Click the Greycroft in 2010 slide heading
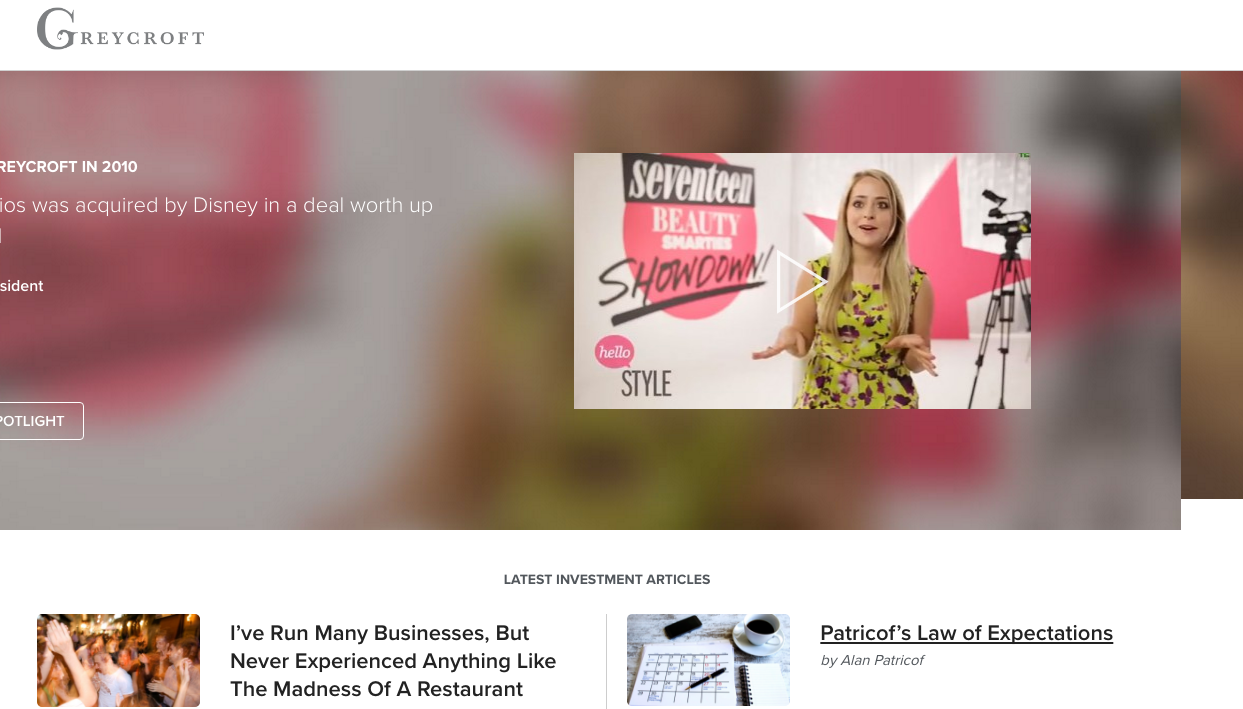 pyautogui.click(x=68, y=166)
